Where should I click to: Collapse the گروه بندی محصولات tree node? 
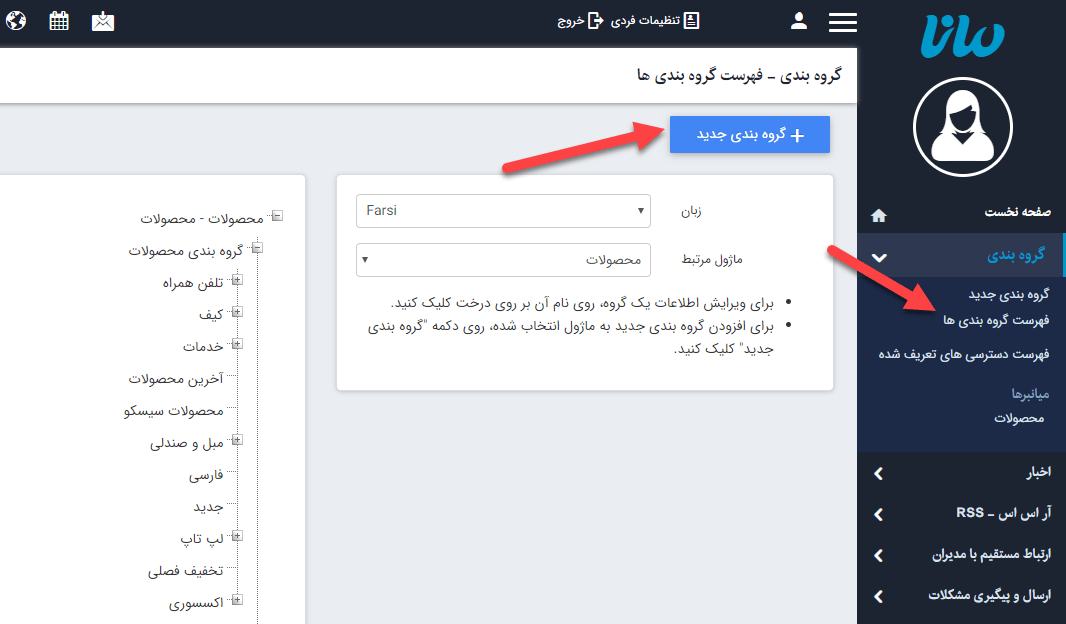(x=257, y=248)
